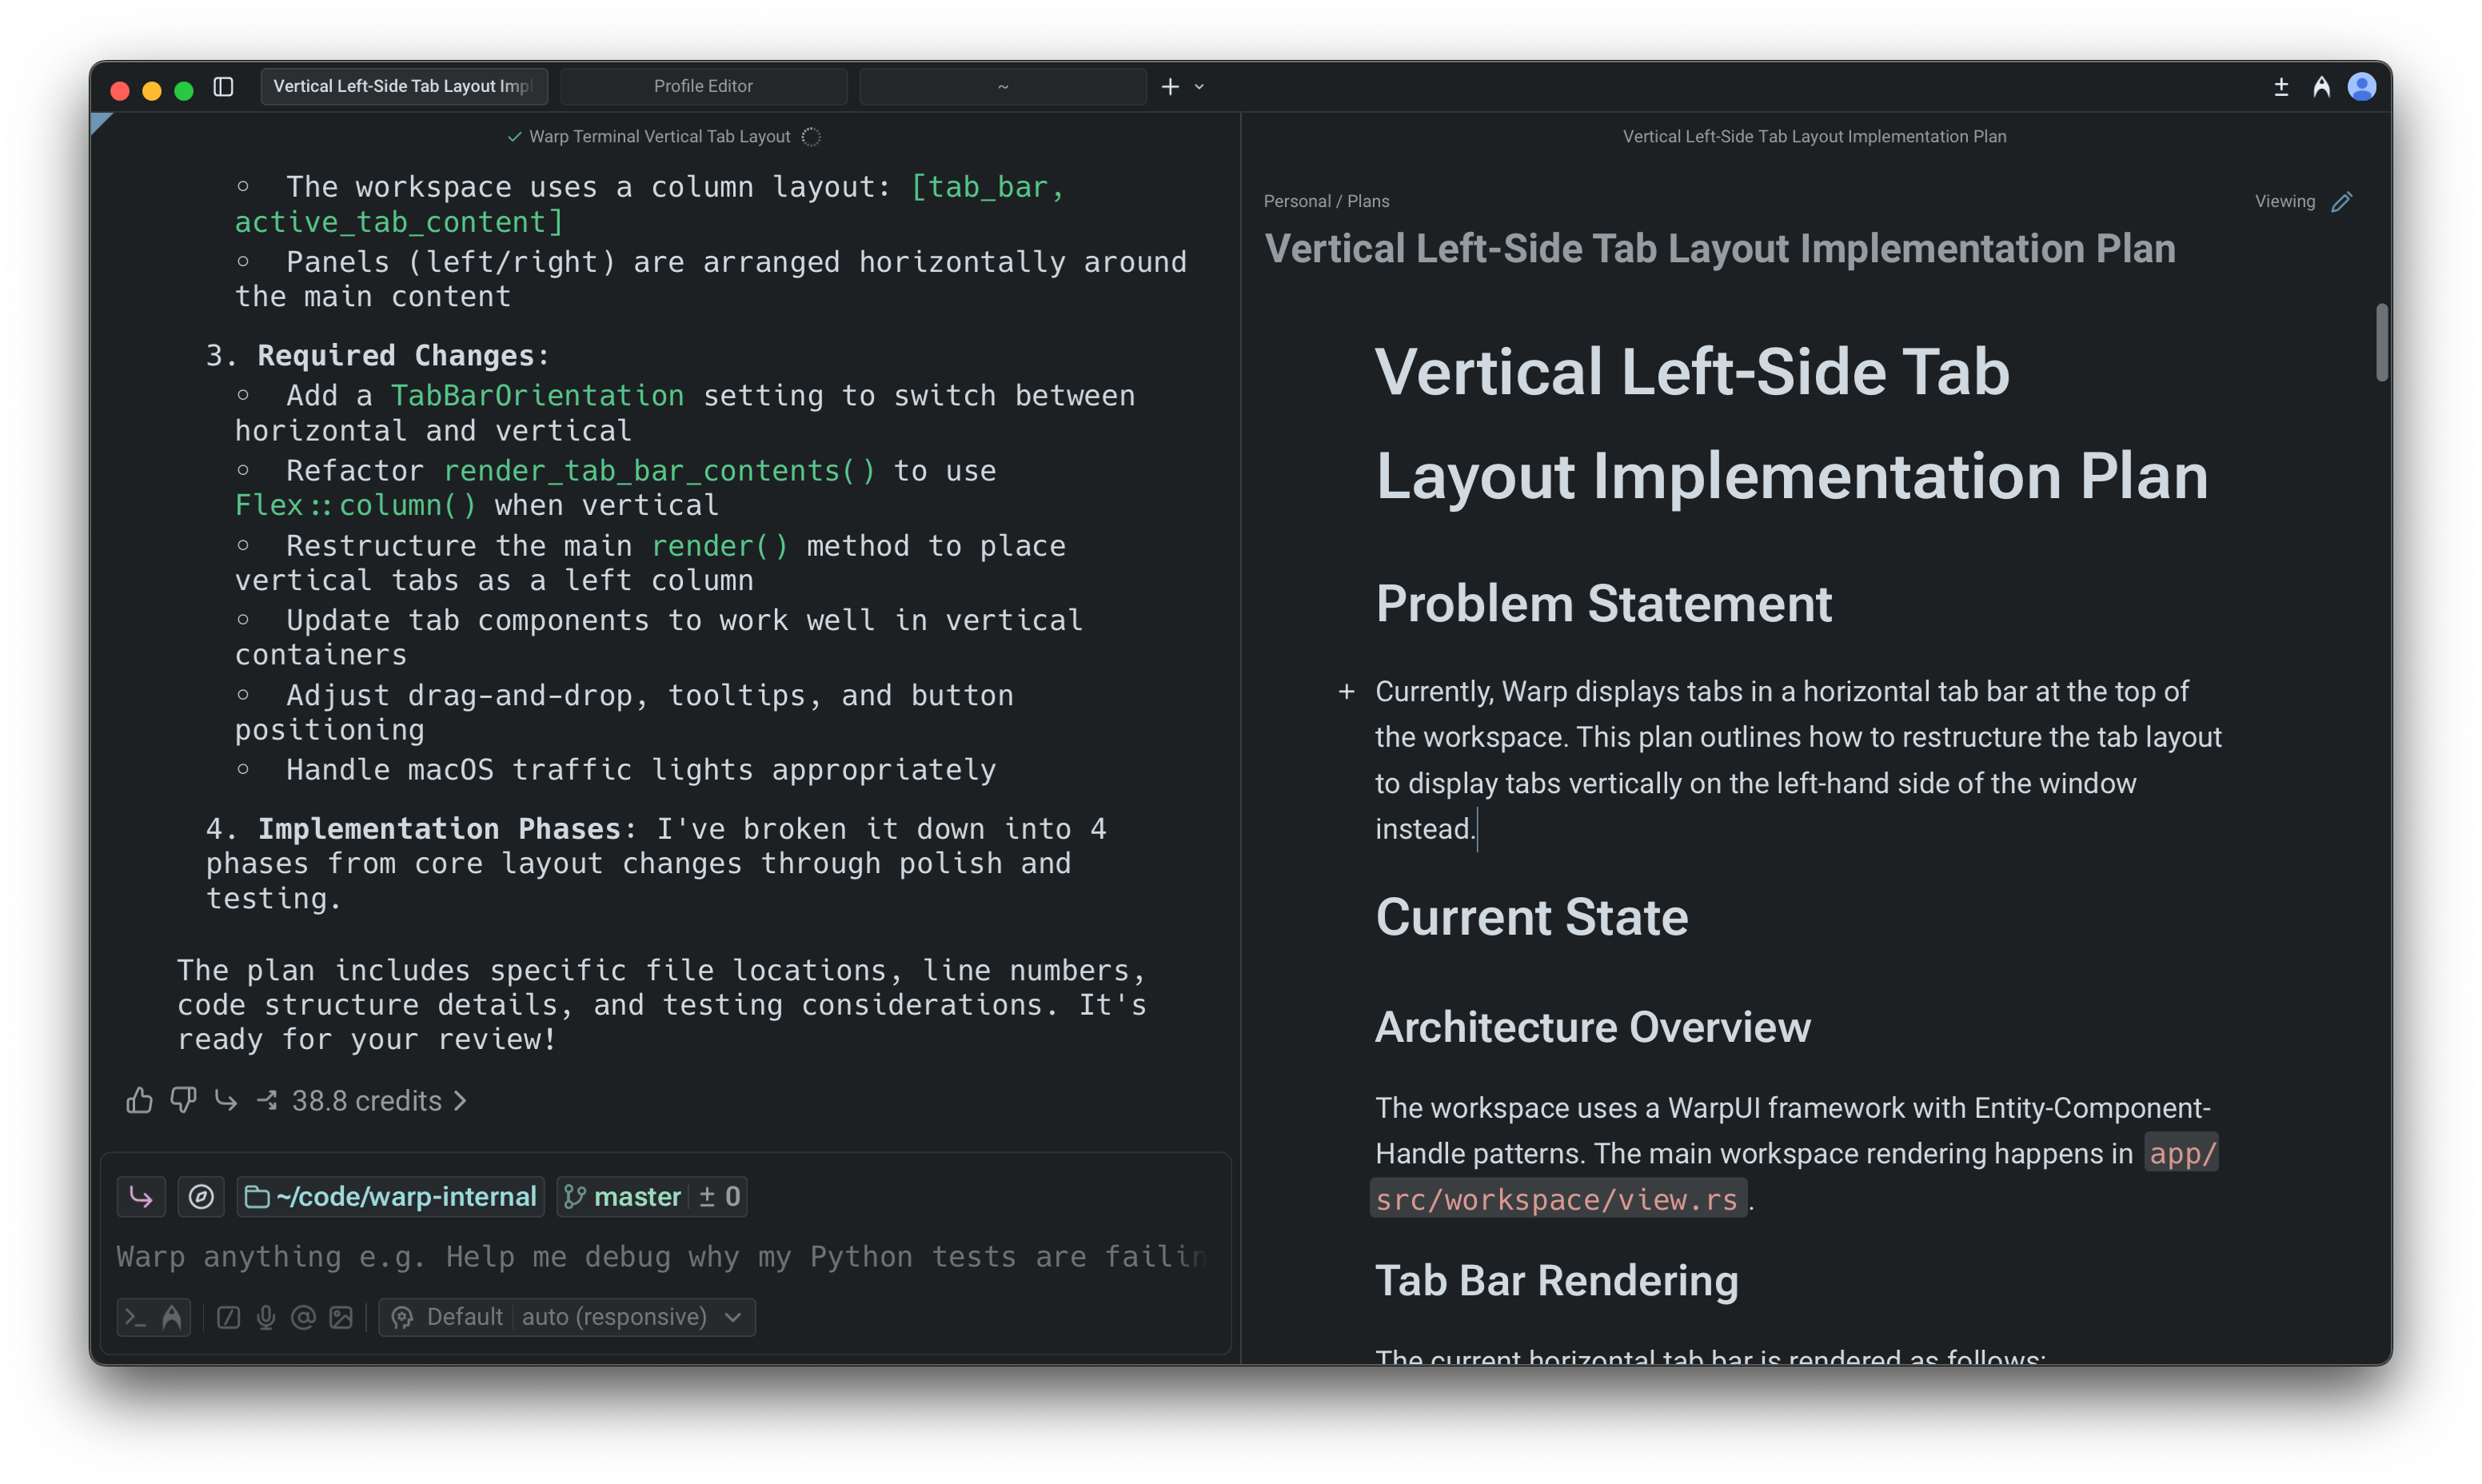Image resolution: width=2482 pixels, height=1484 pixels.
Task: Click the compass icon button
Action: 201,1197
